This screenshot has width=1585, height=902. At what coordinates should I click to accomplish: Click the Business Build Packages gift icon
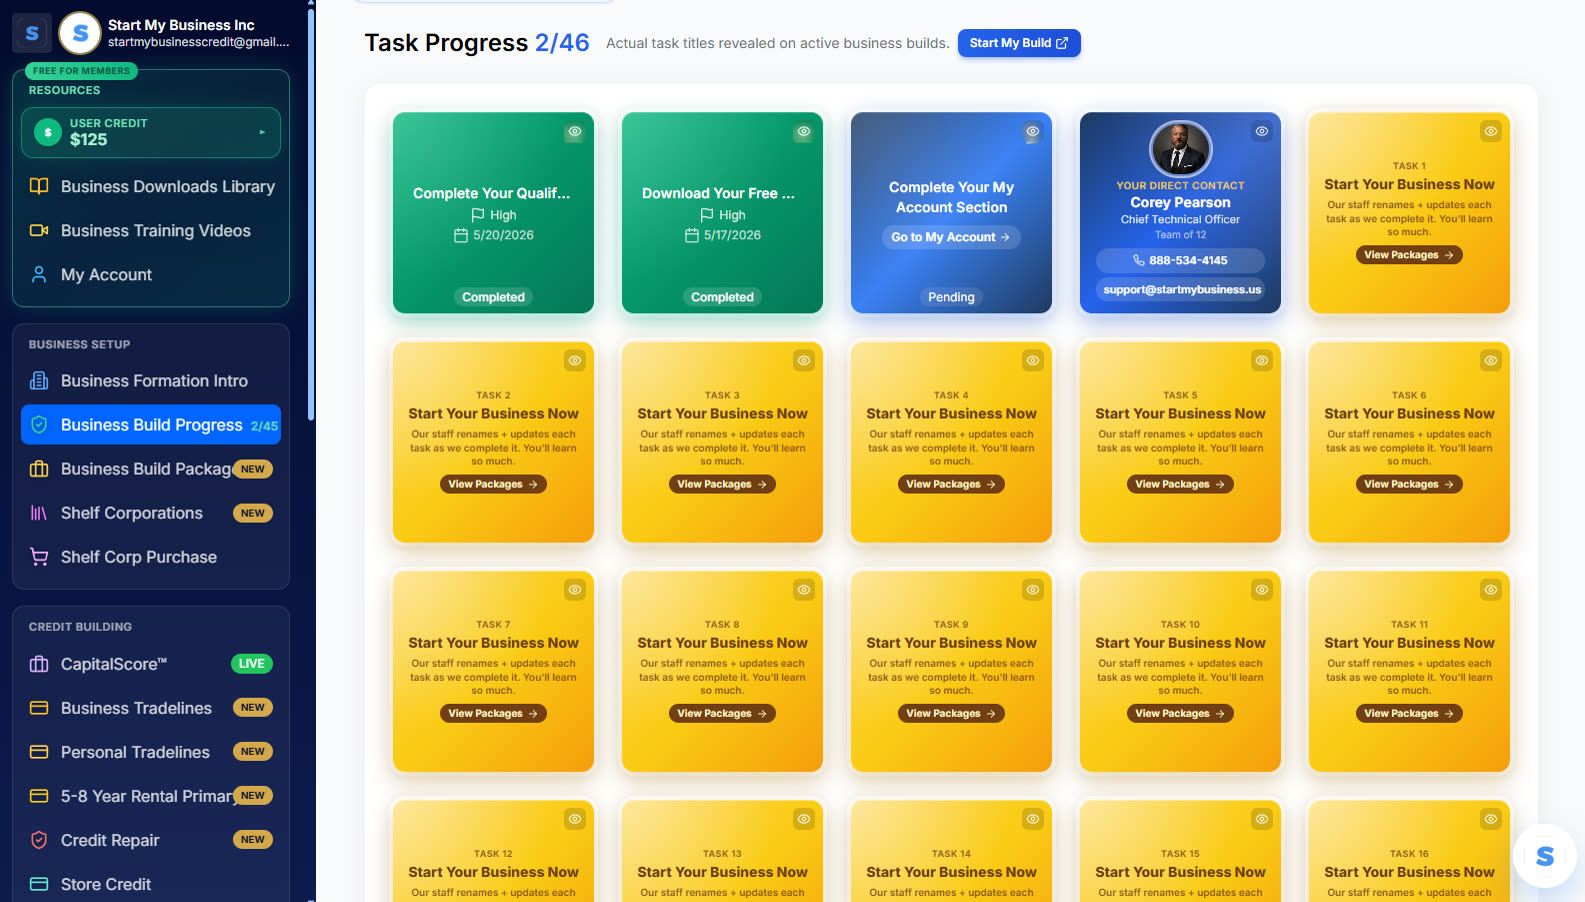point(39,469)
